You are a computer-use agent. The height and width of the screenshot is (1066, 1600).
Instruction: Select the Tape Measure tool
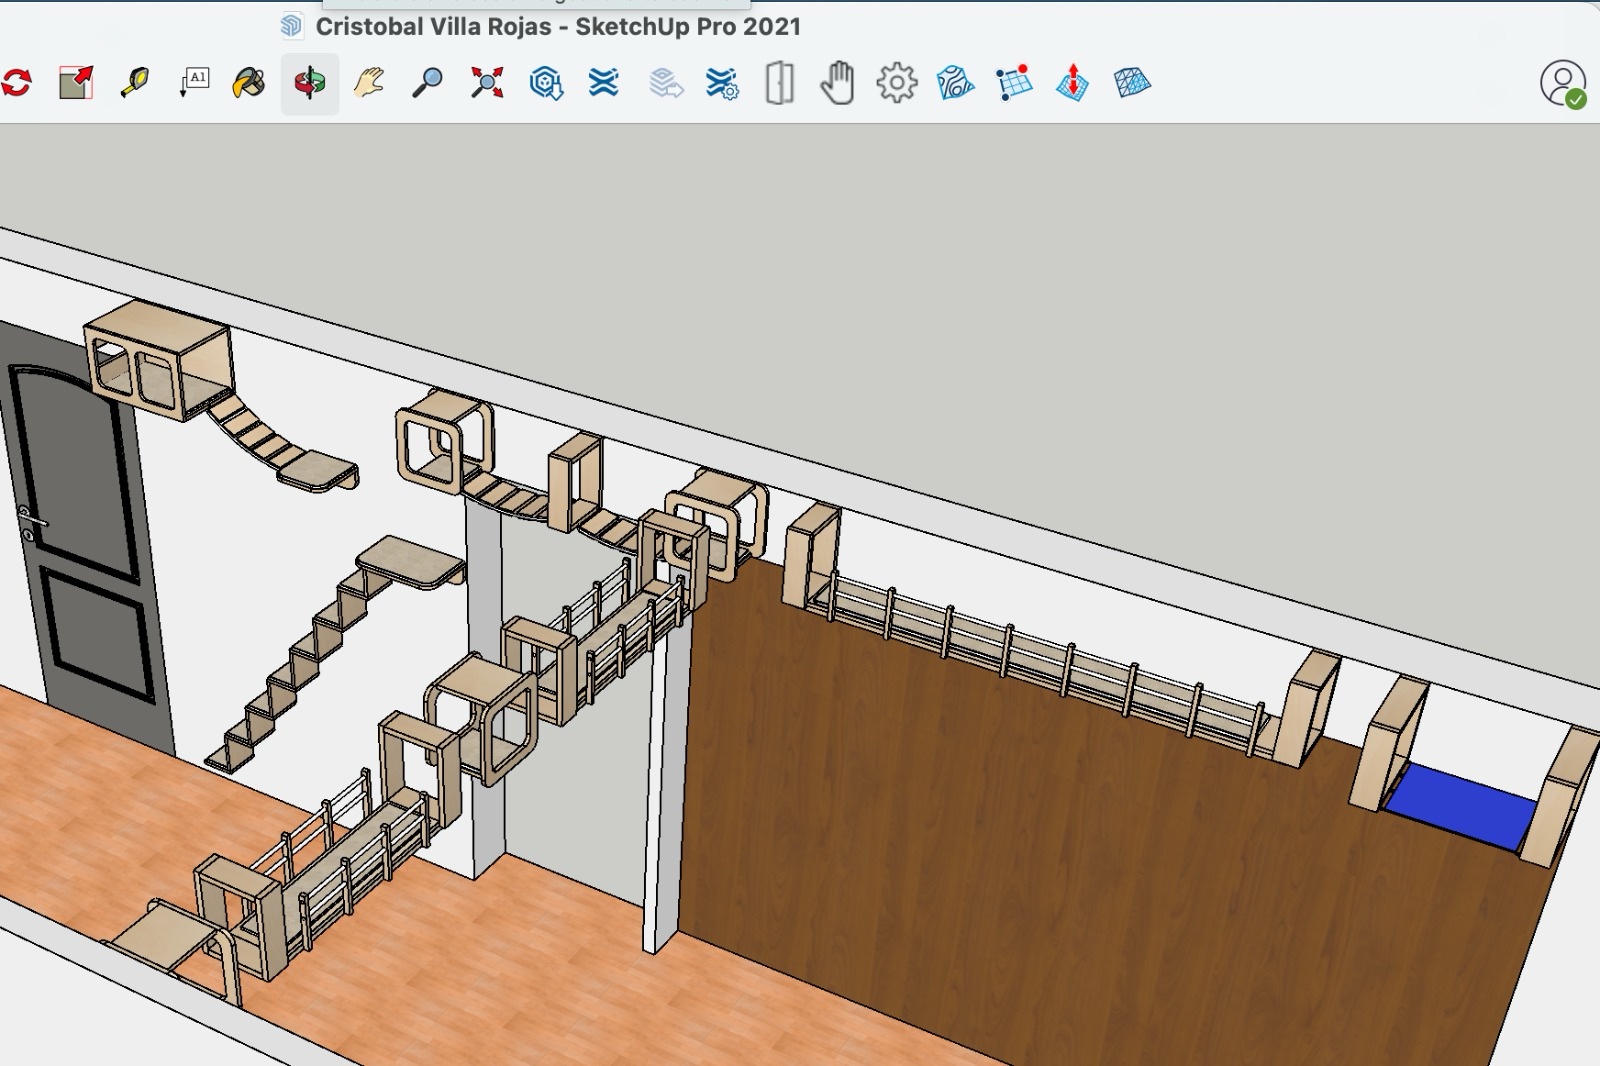135,83
